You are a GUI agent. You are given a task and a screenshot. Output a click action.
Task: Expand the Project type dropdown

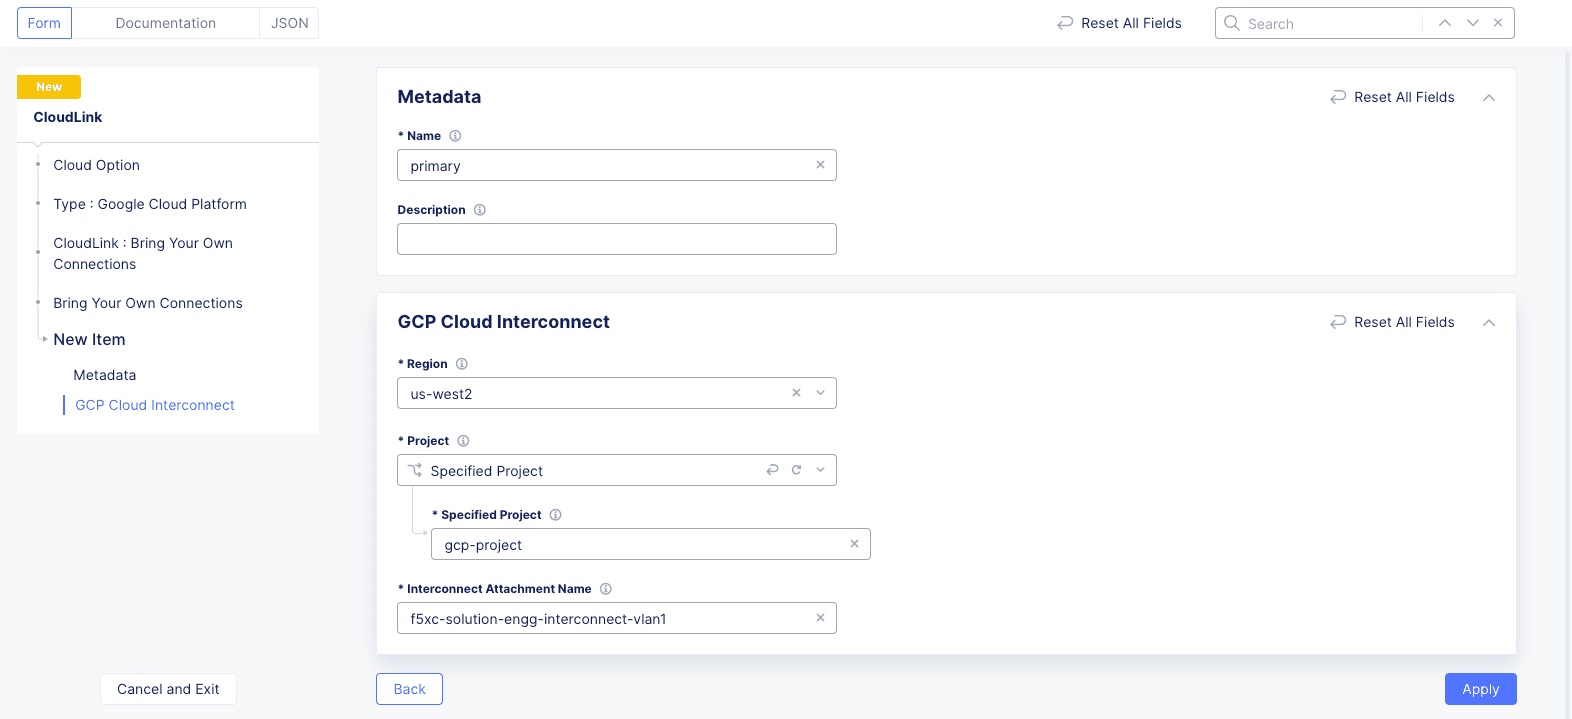pyautogui.click(x=821, y=470)
